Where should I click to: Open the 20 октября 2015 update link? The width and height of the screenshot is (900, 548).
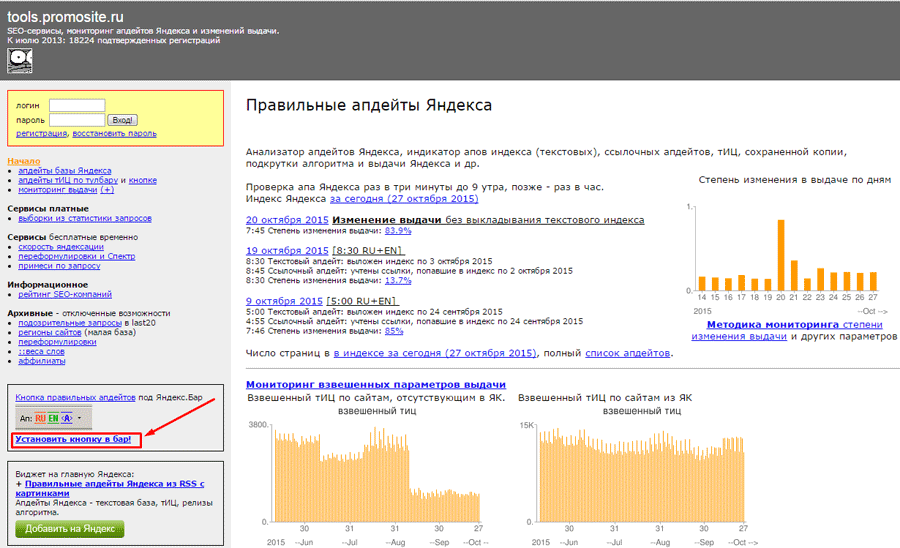pos(287,220)
